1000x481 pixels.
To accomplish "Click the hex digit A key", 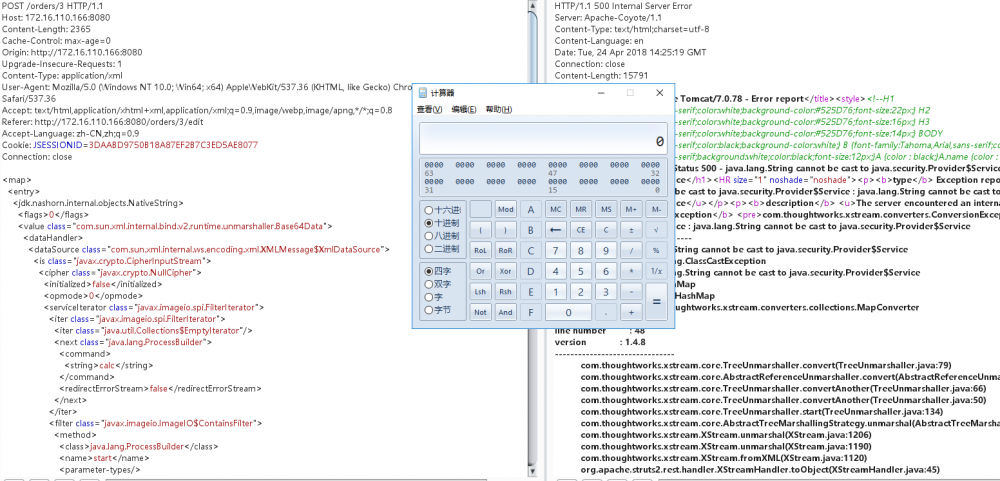I will [x=531, y=209].
